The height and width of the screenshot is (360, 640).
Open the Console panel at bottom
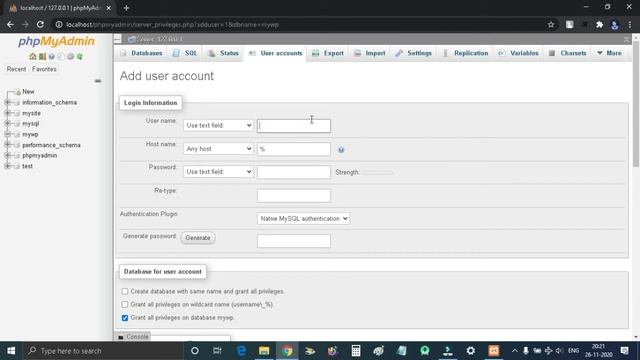click(x=133, y=337)
